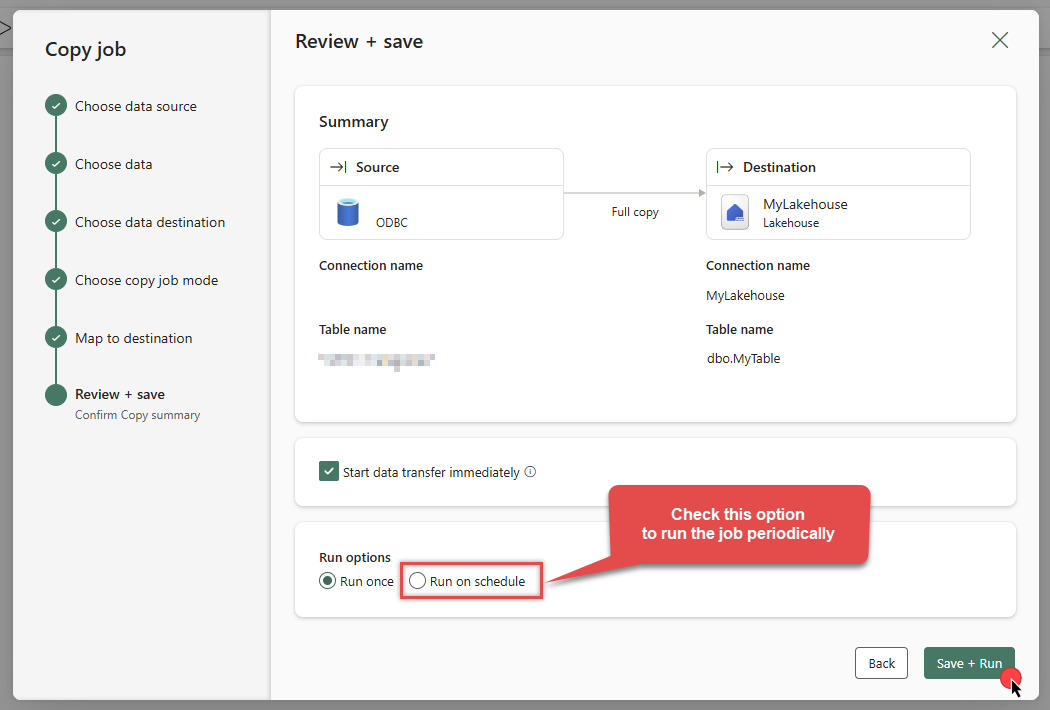Click the Back button
This screenshot has width=1050, height=710.
click(x=881, y=663)
